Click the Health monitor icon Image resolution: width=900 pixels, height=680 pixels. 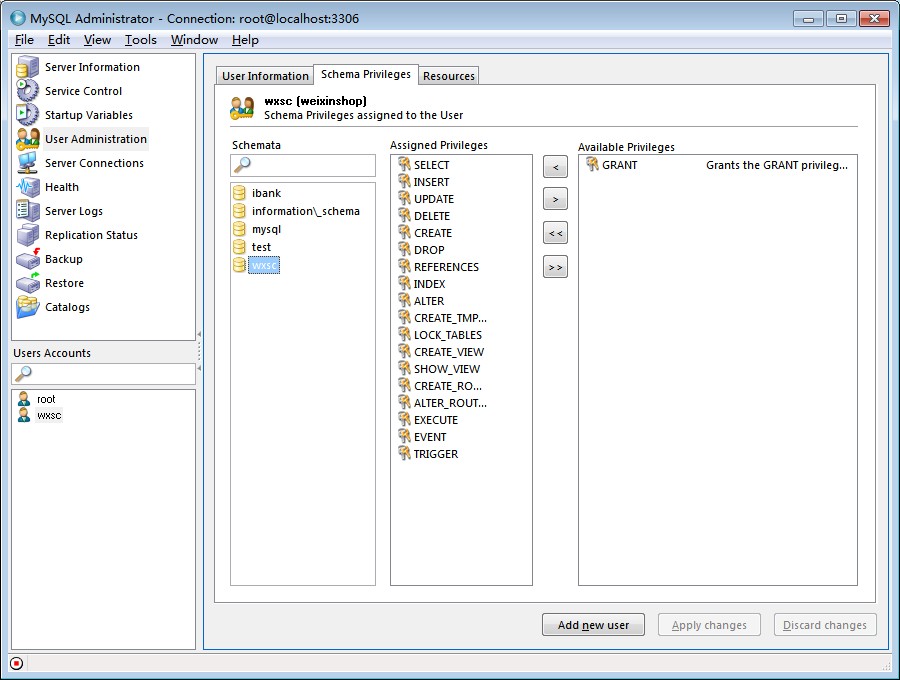click(27, 187)
